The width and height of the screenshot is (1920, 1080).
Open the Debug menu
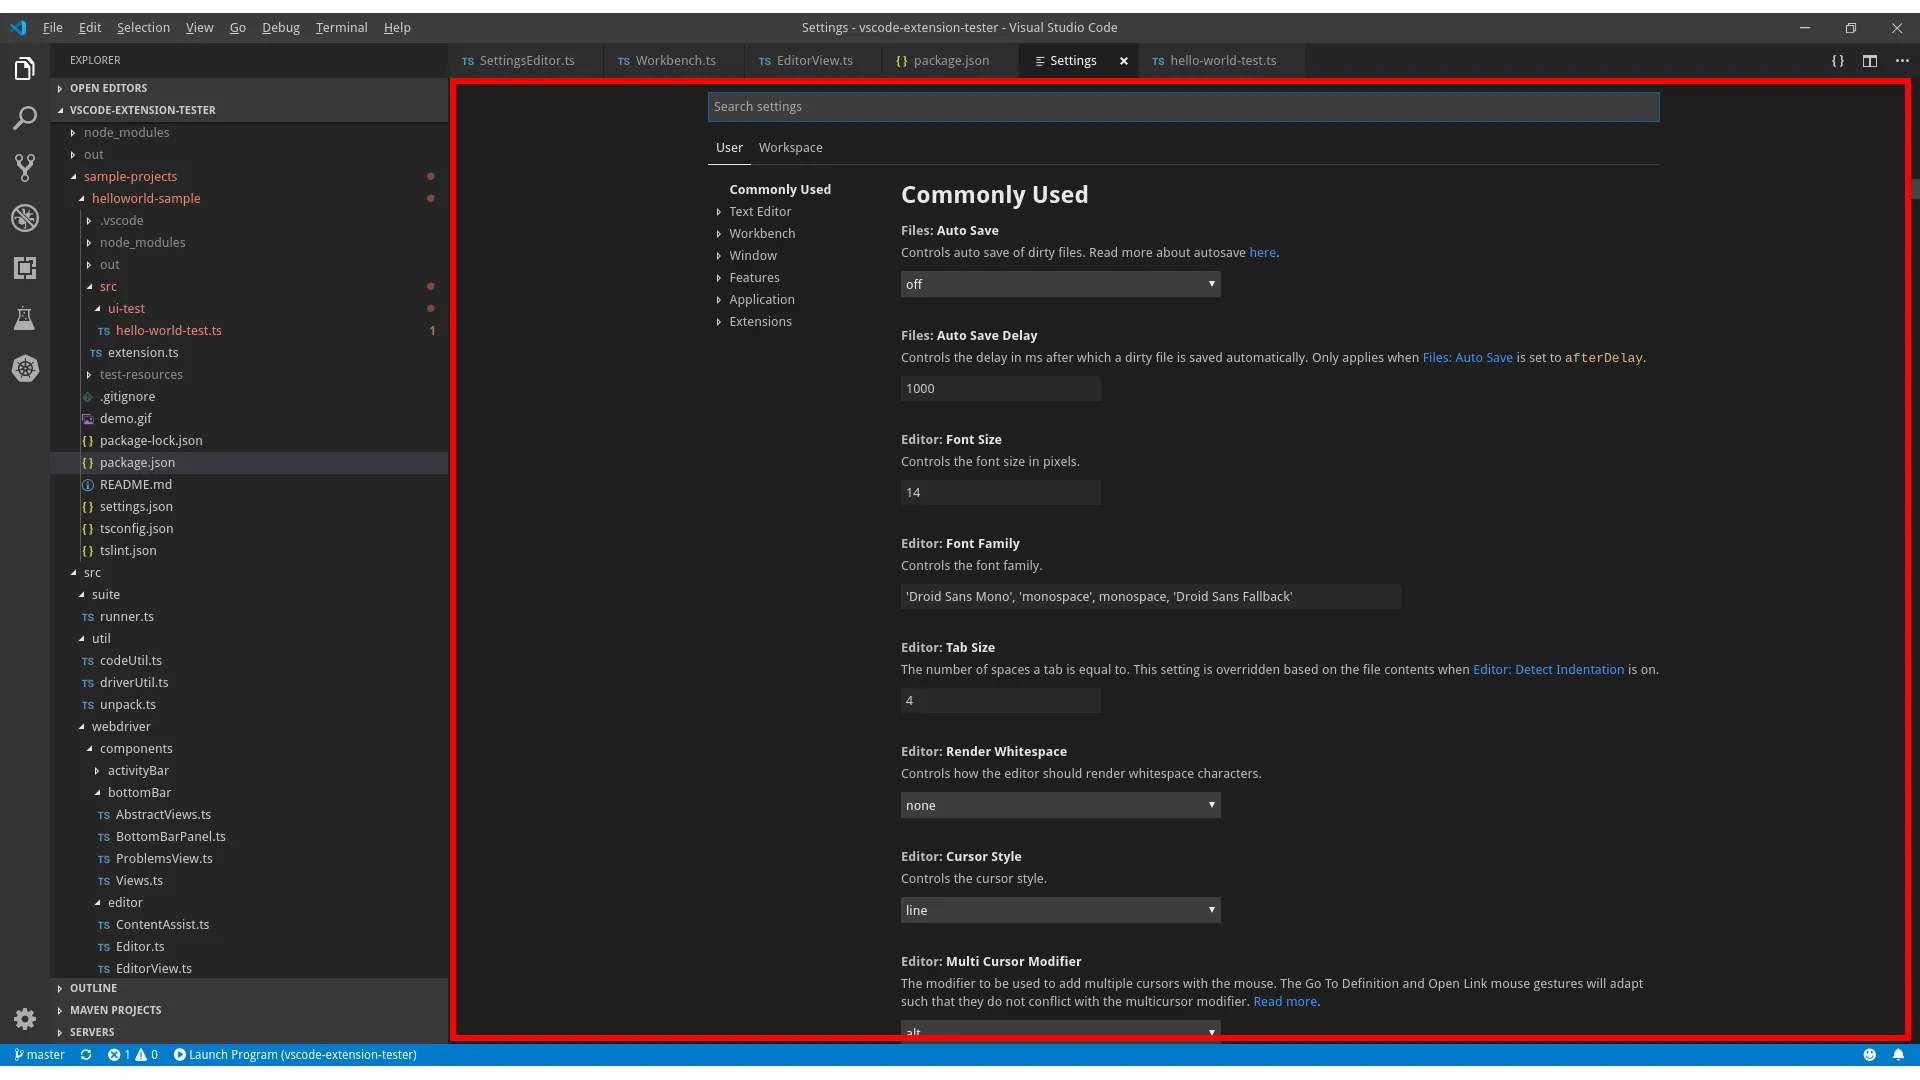coord(281,28)
